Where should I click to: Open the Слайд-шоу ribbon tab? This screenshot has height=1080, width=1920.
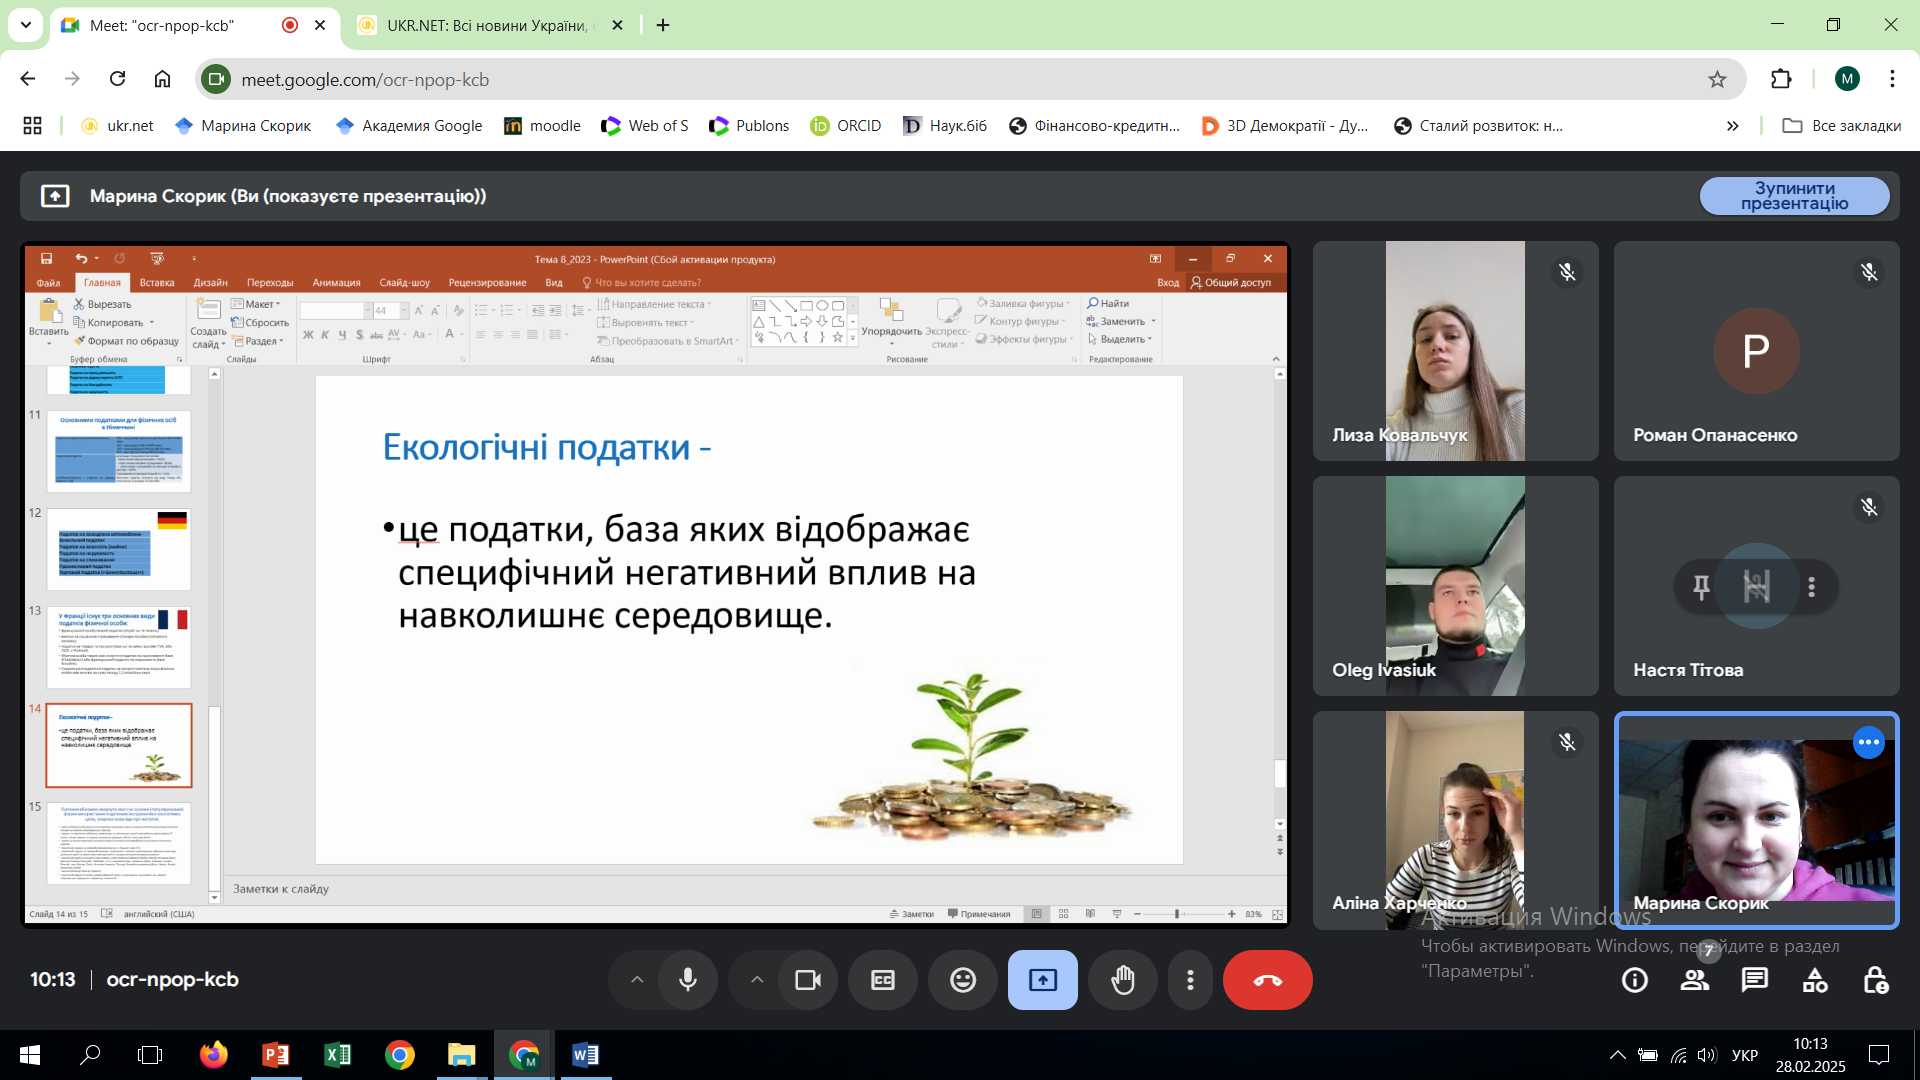pos(404,283)
